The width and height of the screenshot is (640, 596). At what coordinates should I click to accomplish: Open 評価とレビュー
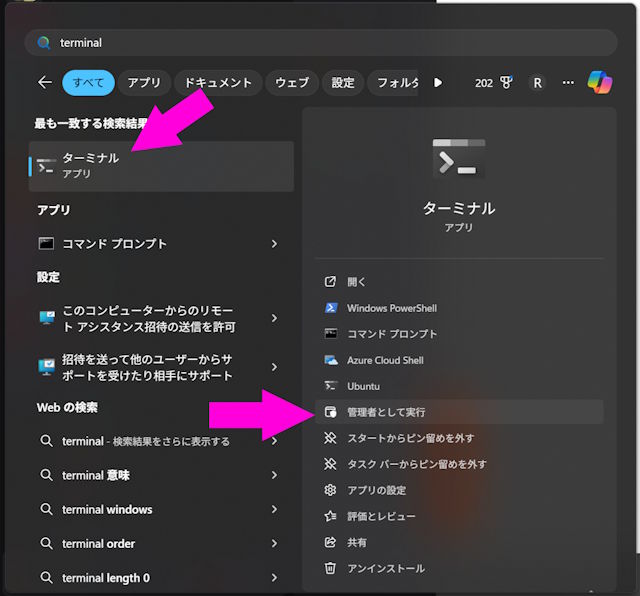point(459,516)
